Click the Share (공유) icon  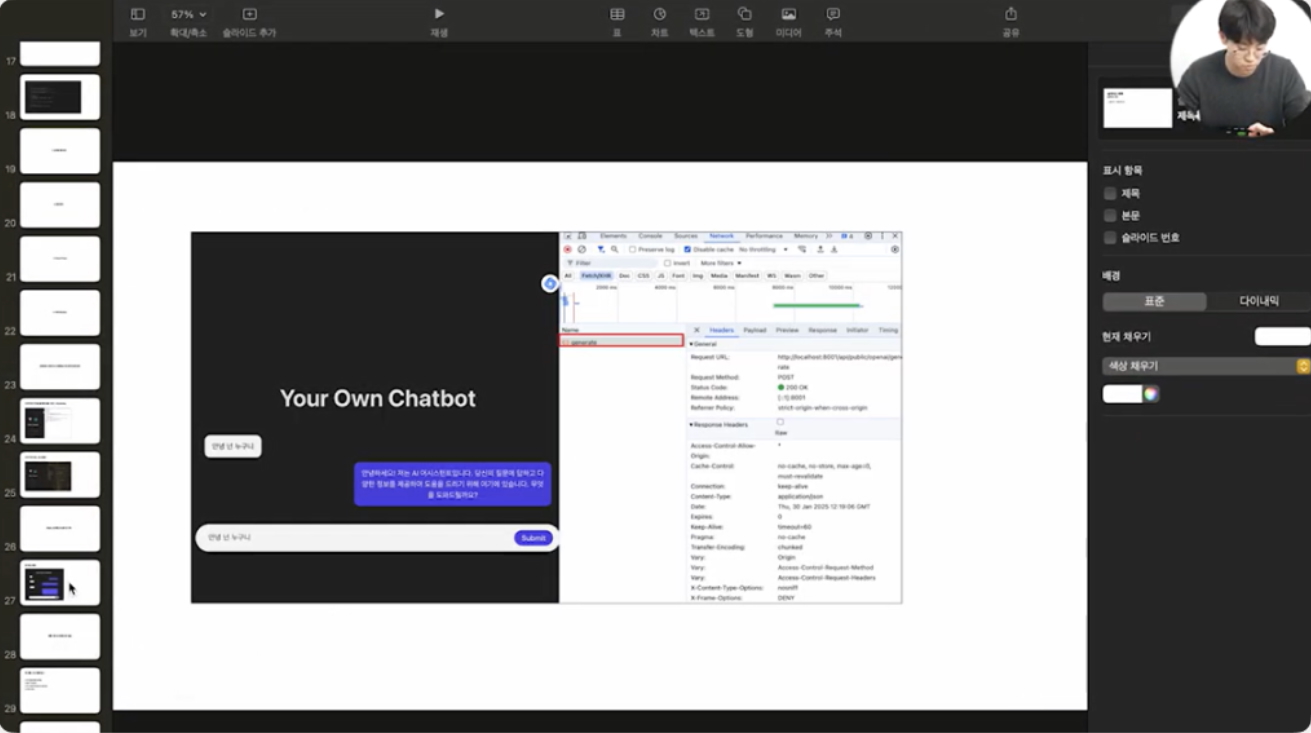(x=1010, y=15)
